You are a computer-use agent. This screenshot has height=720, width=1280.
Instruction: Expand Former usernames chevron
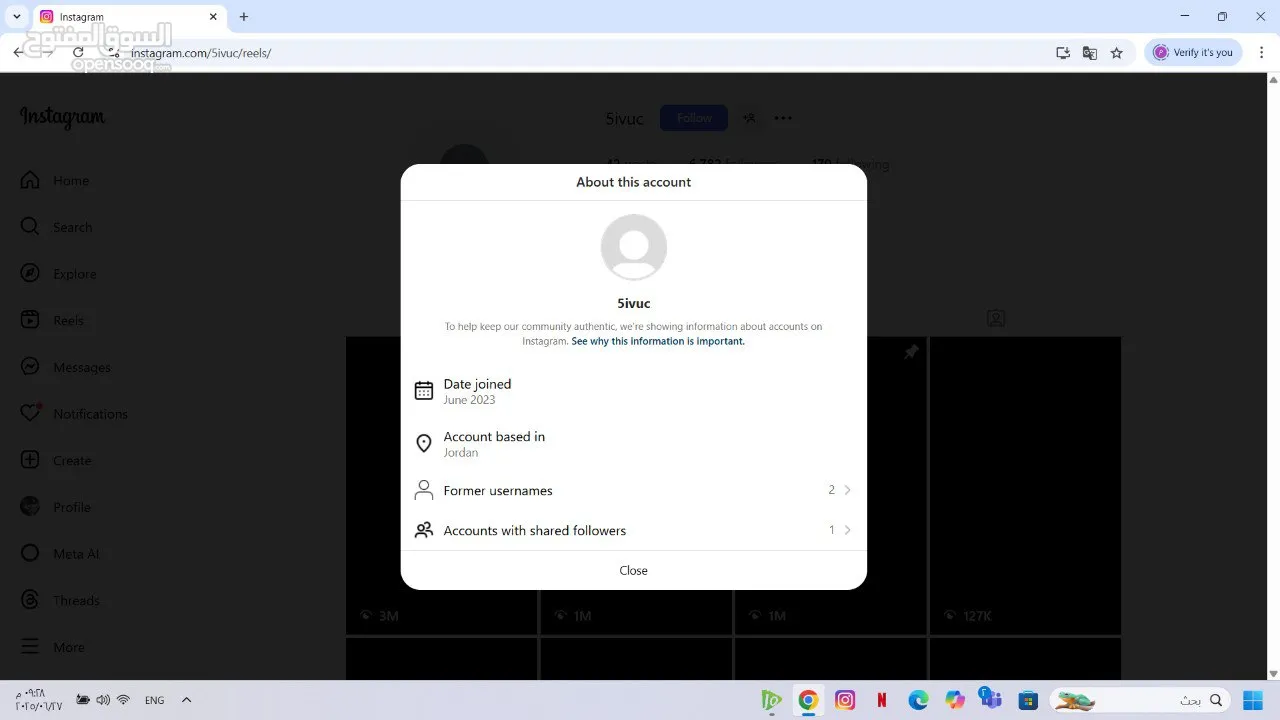click(848, 490)
